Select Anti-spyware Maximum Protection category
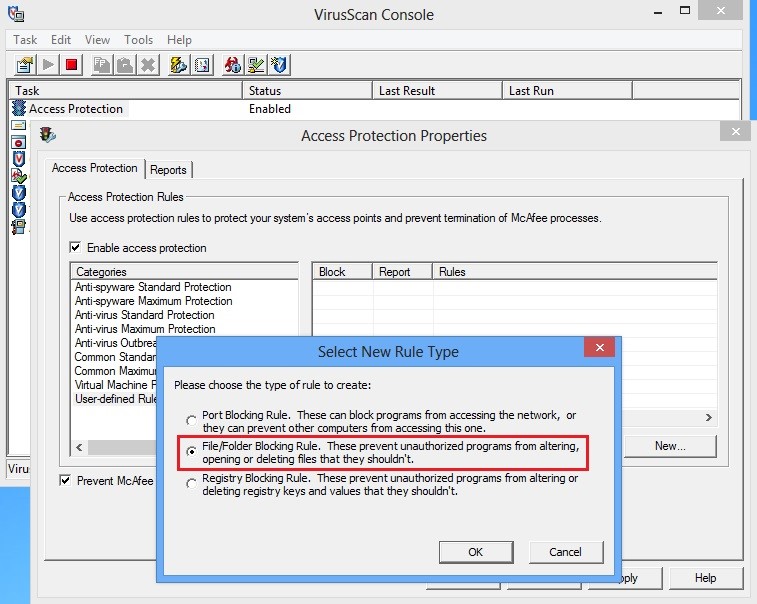The height and width of the screenshot is (604, 757). [153, 301]
